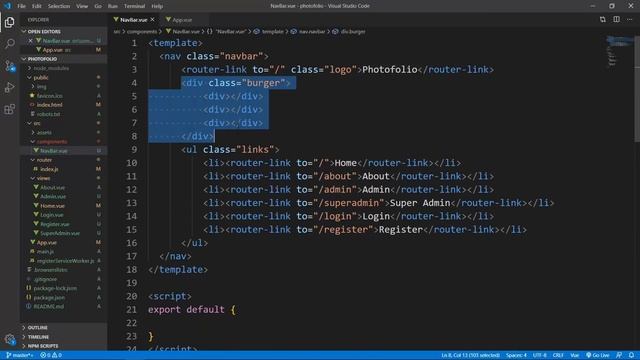Click the Go Live button

click(x=598, y=356)
